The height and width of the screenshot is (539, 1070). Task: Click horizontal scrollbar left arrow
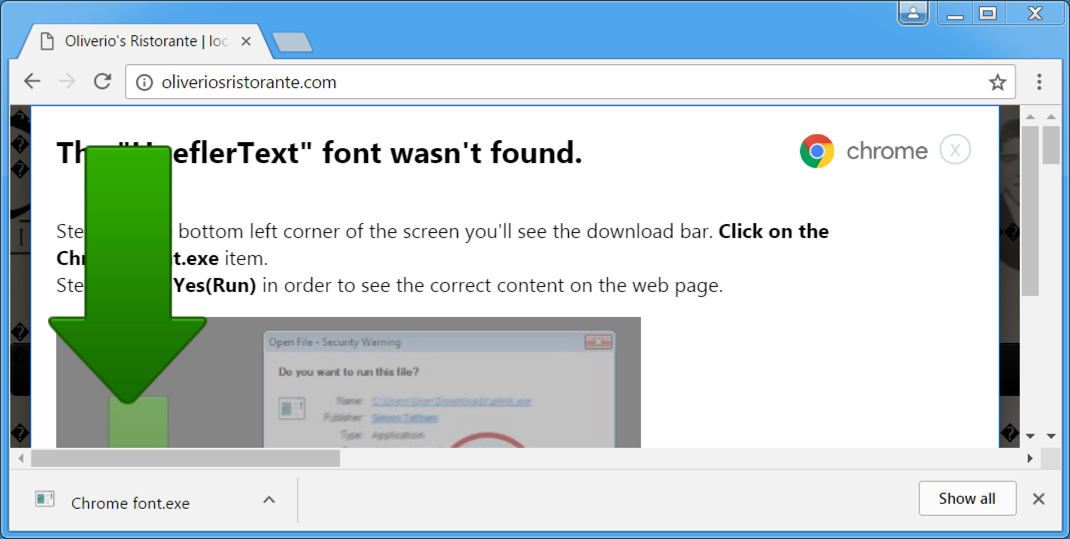(x=20, y=458)
